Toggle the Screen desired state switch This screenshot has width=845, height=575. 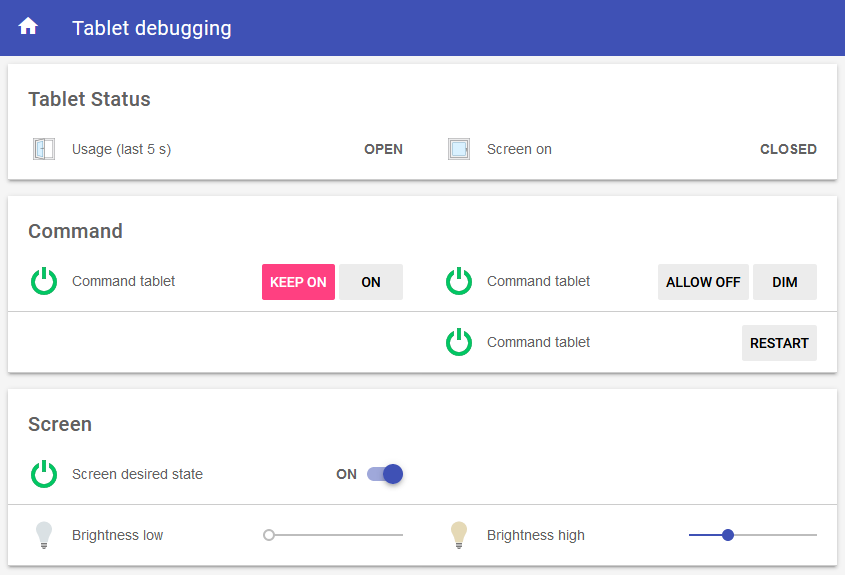click(x=385, y=474)
